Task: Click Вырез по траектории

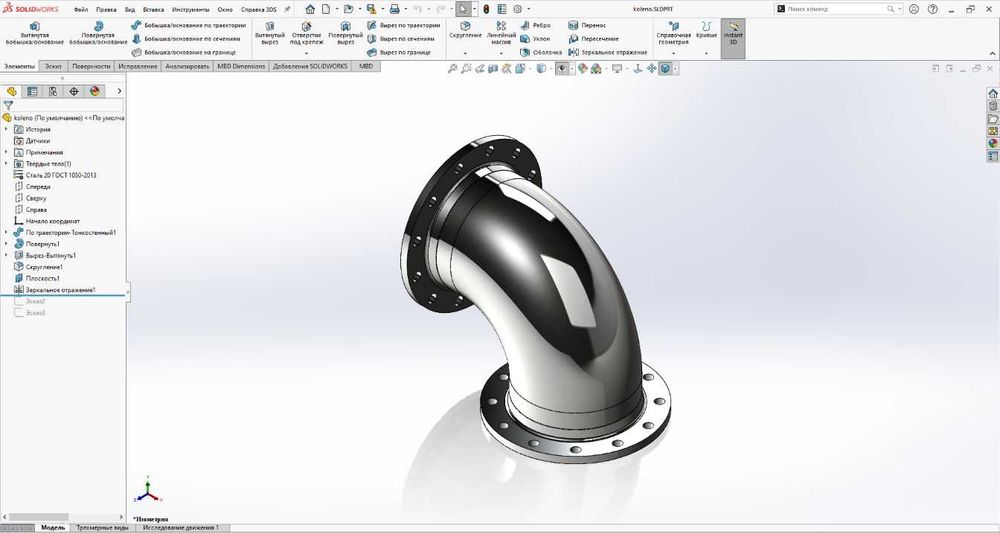Action: coord(404,26)
